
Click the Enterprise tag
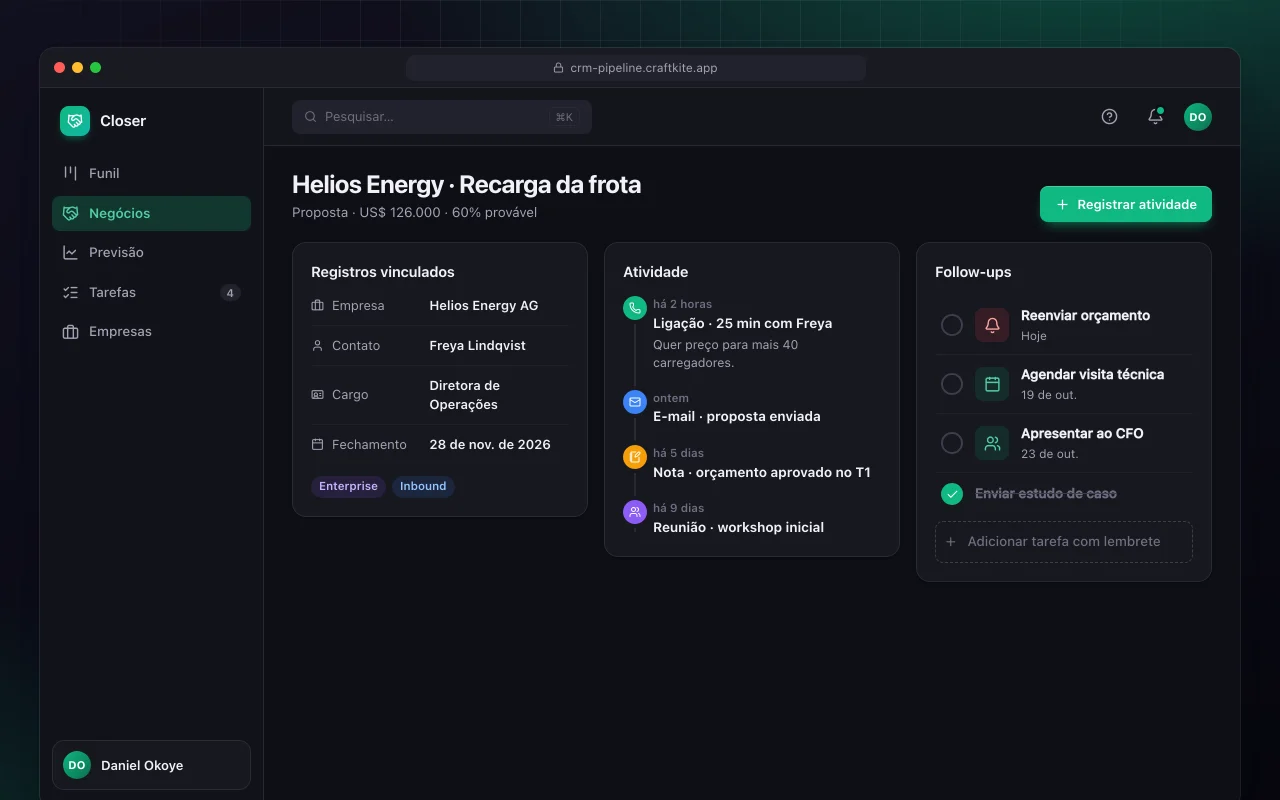click(348, 487)
